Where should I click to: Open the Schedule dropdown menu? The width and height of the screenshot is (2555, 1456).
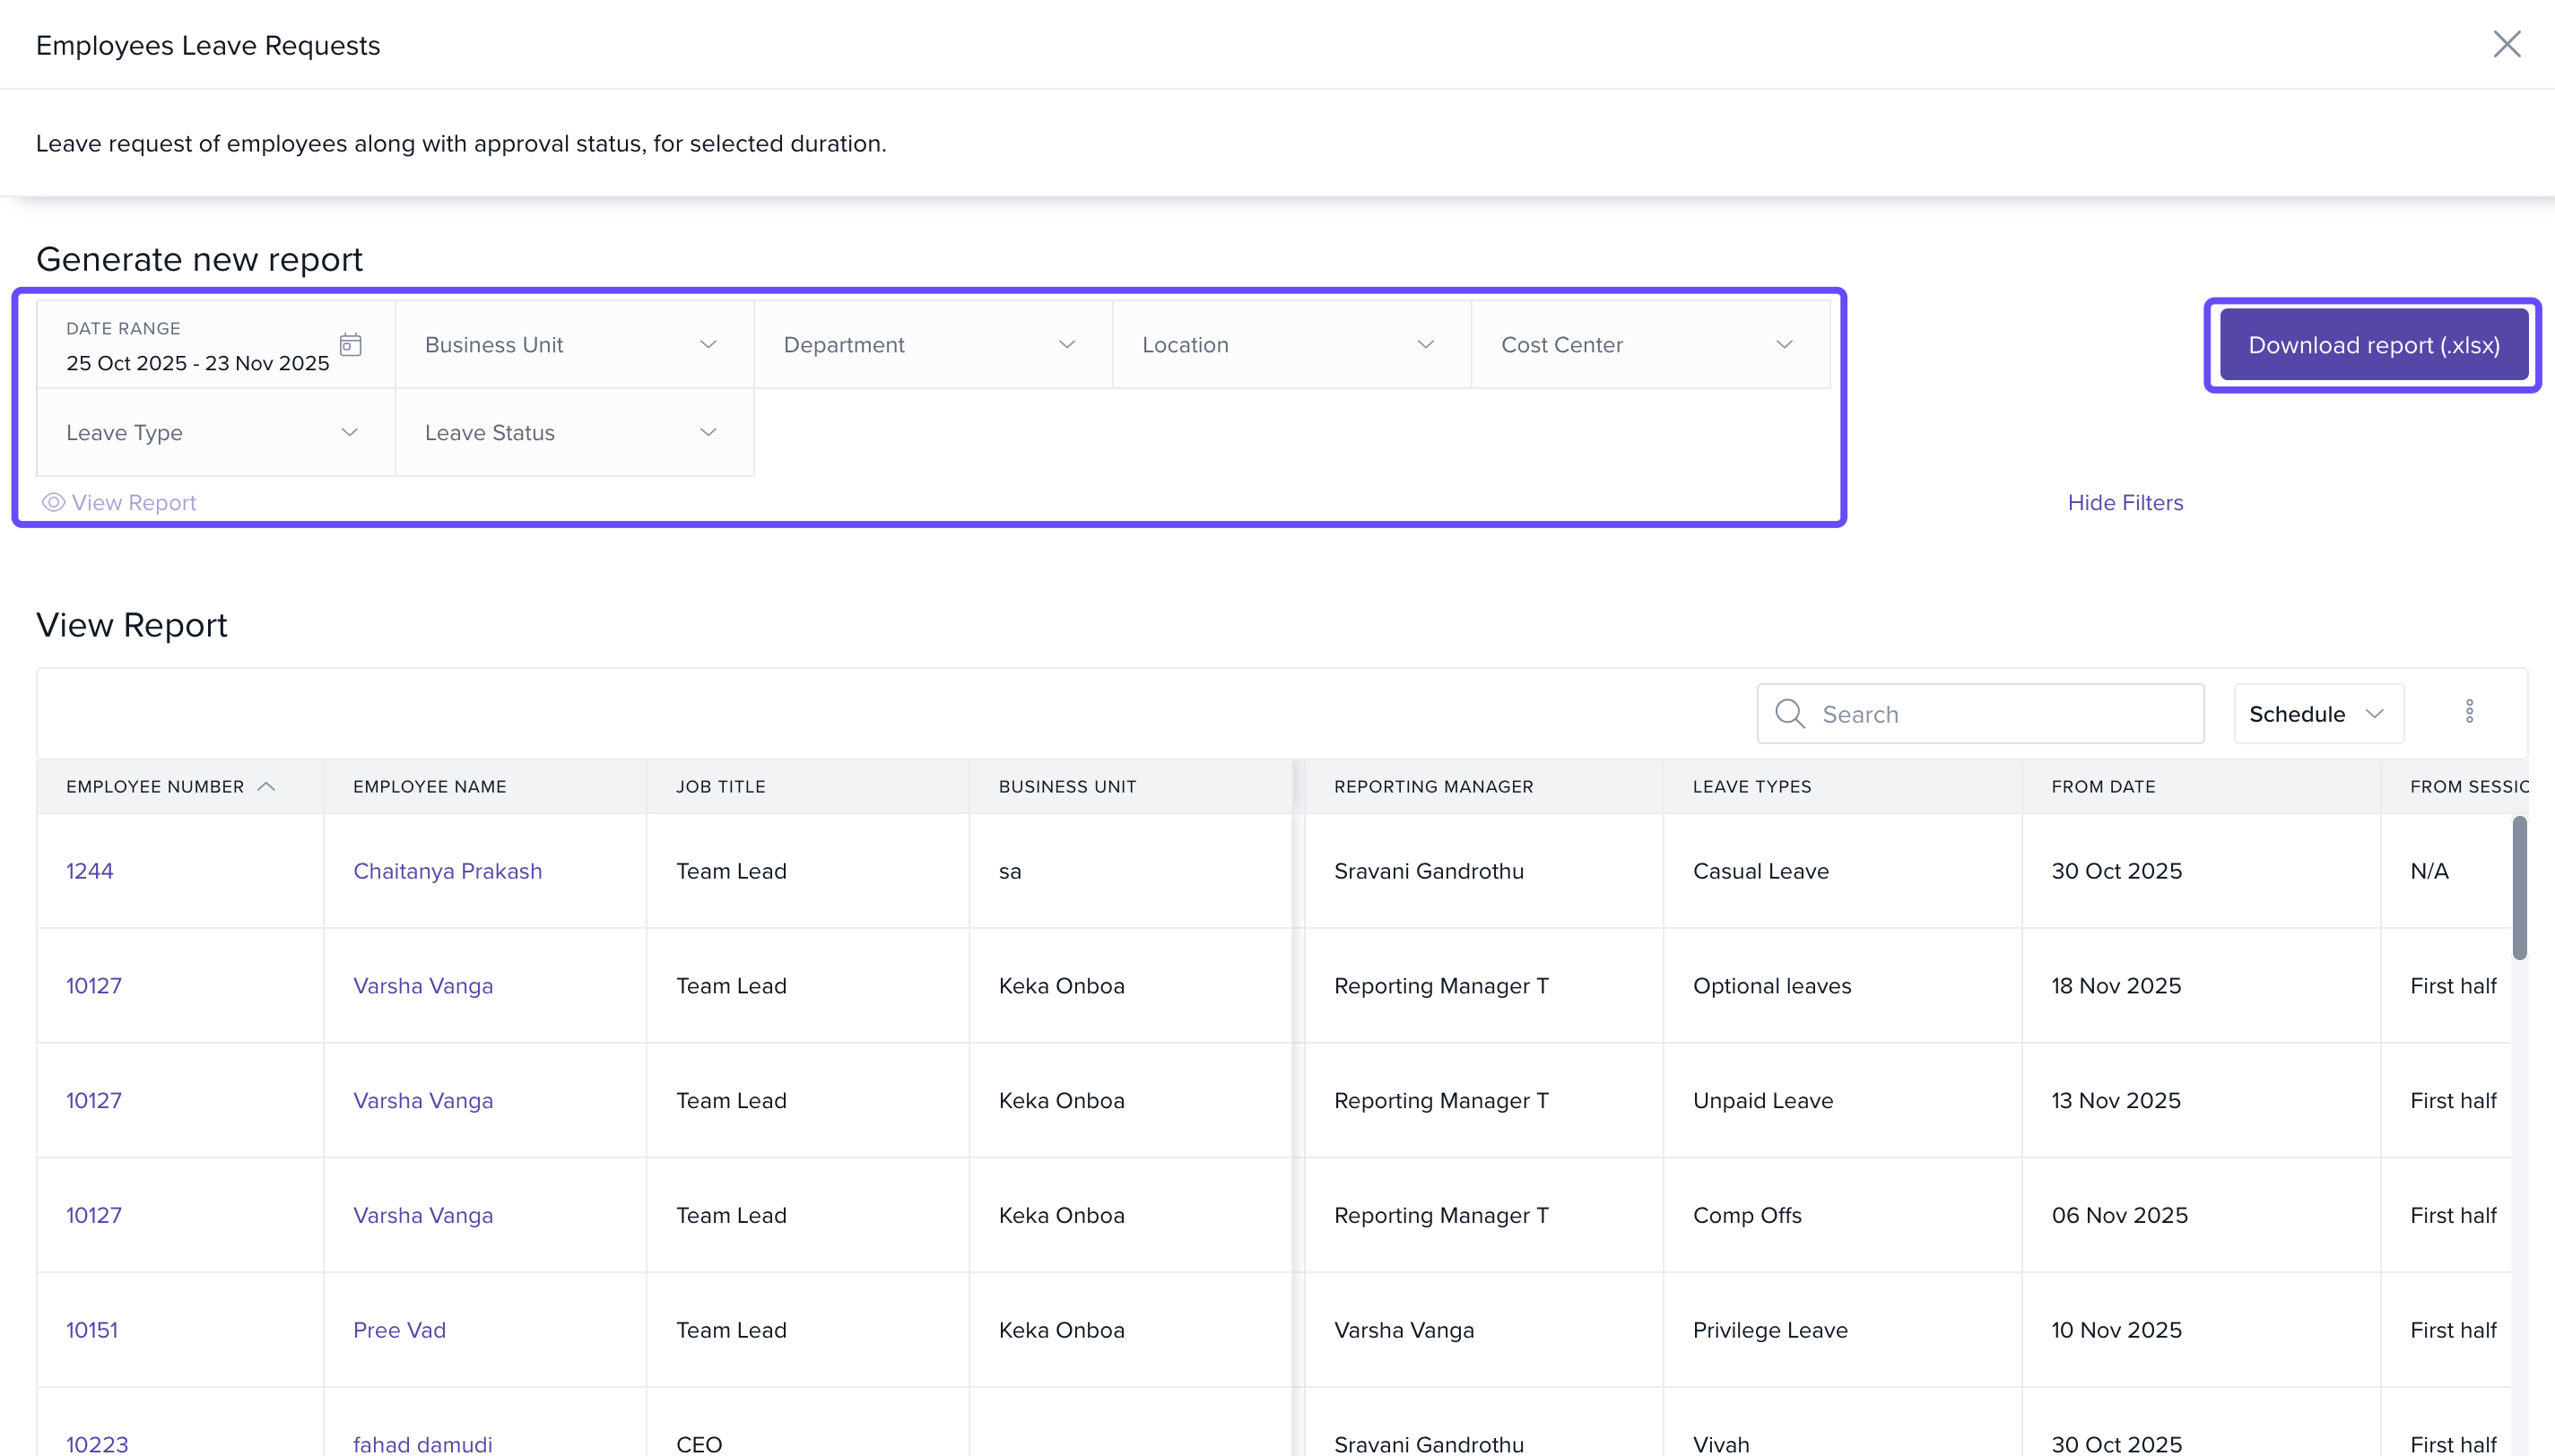pyautogui.click(x=2318, y=714)
